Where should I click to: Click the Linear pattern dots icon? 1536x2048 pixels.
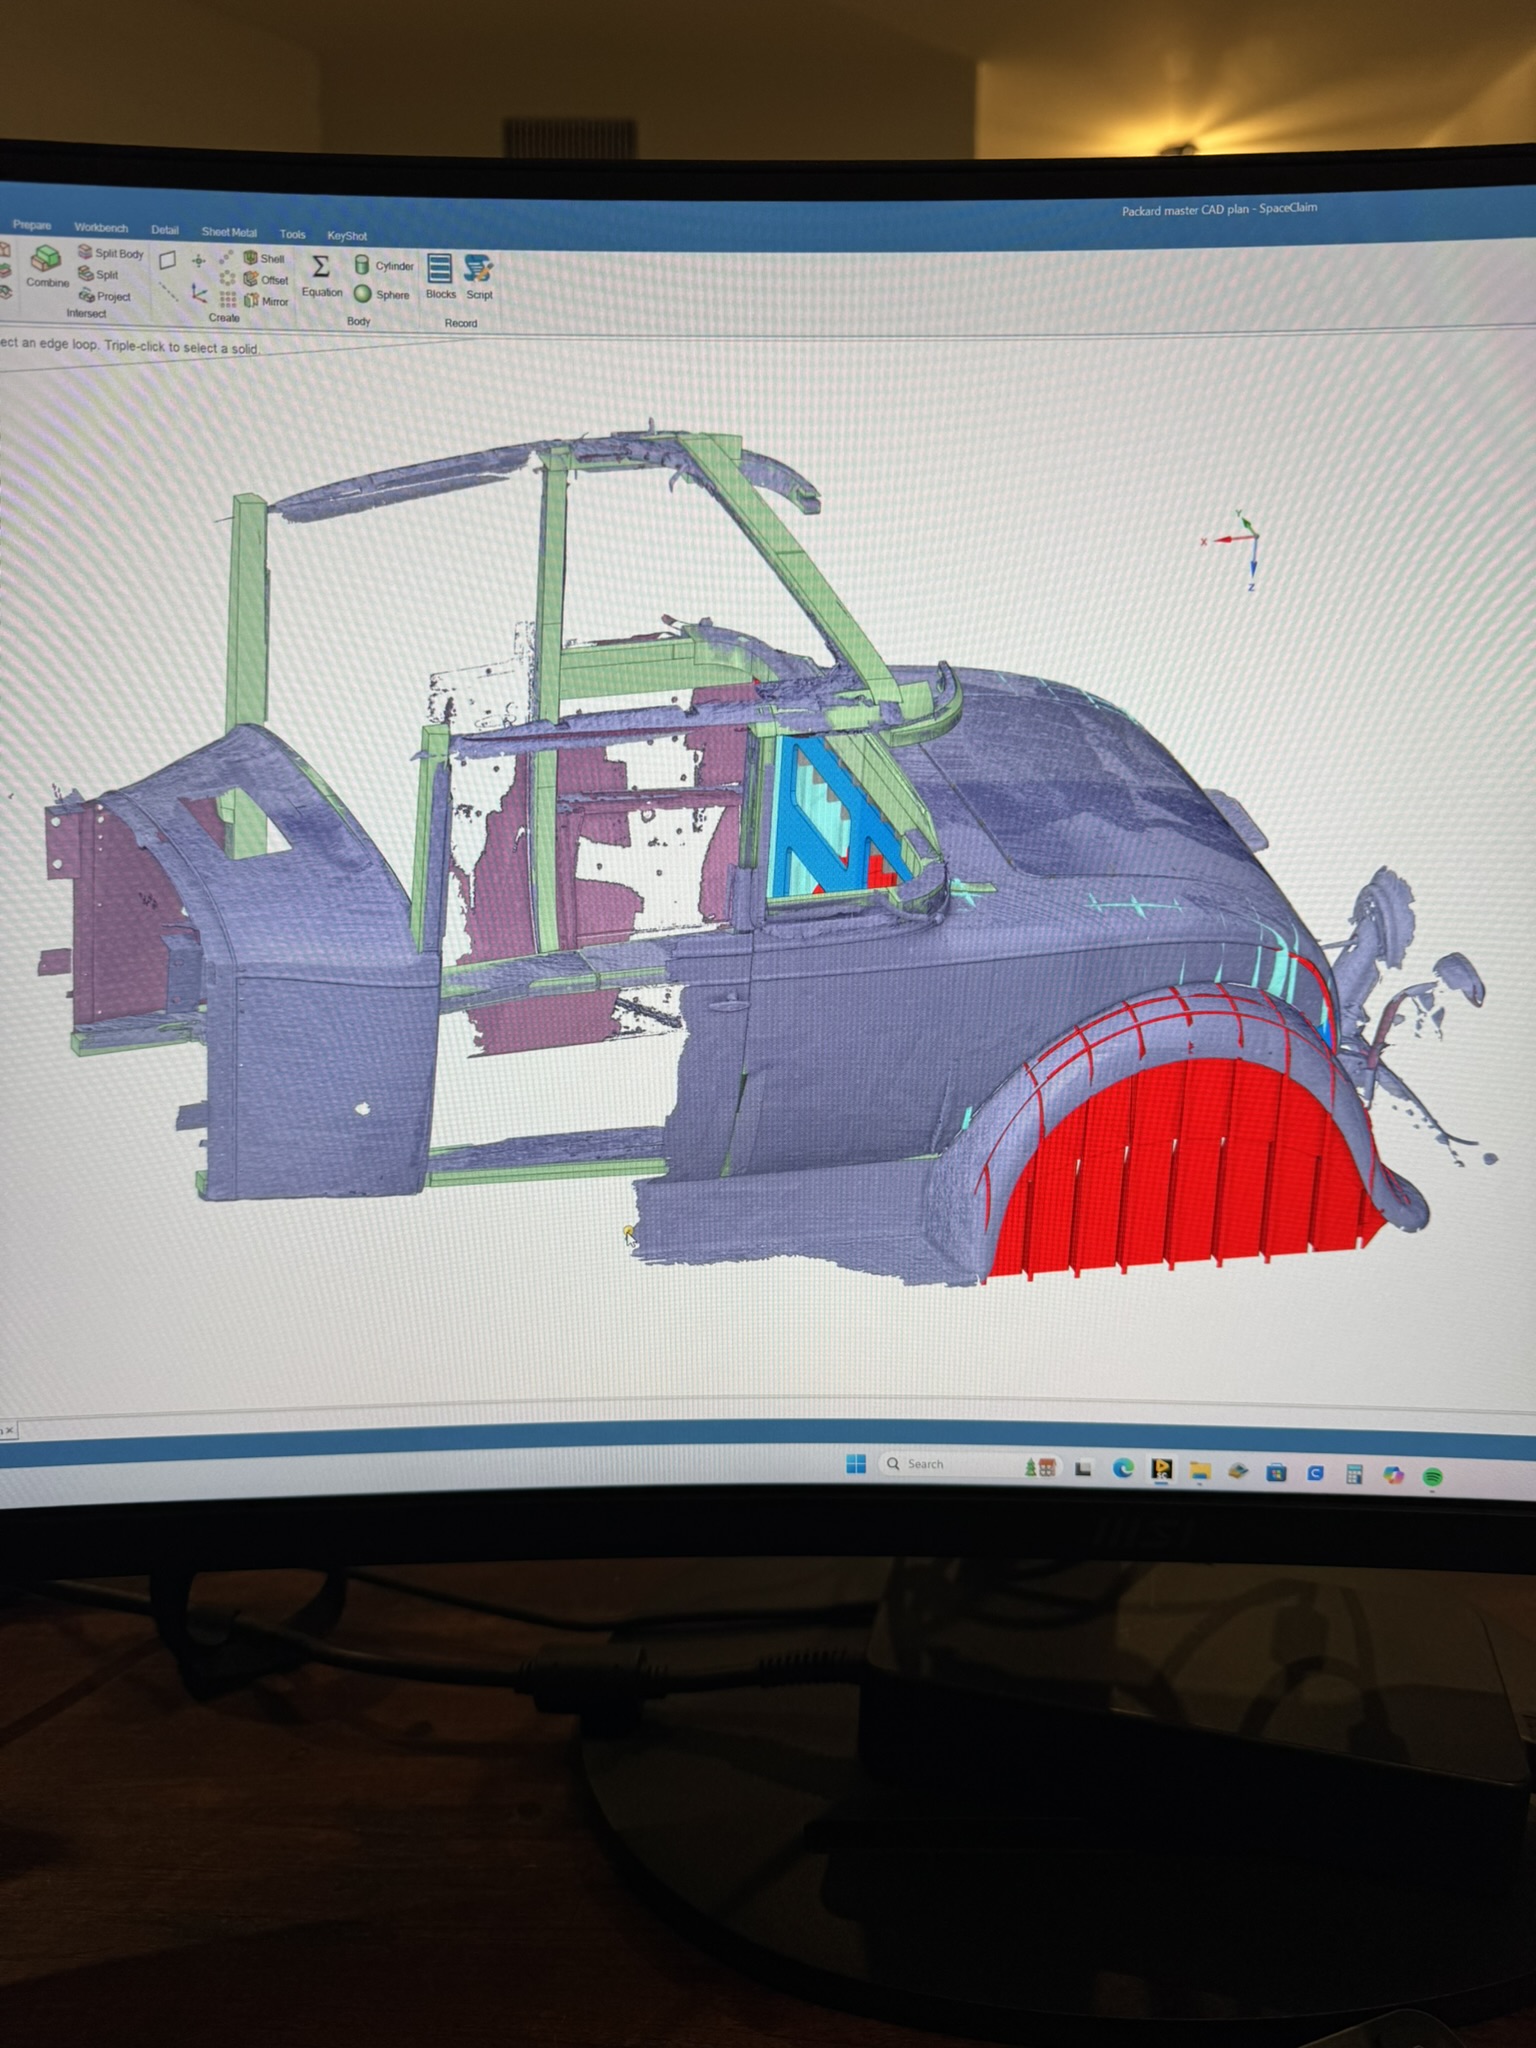(226, 258)
